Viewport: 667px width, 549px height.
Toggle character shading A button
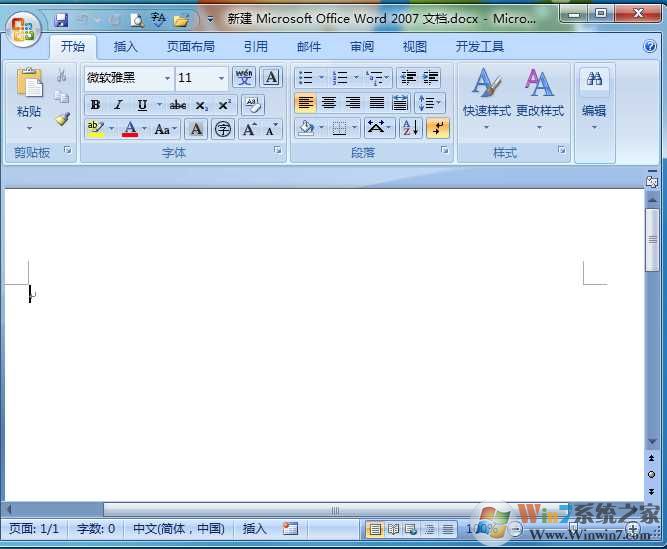[196, 129]
